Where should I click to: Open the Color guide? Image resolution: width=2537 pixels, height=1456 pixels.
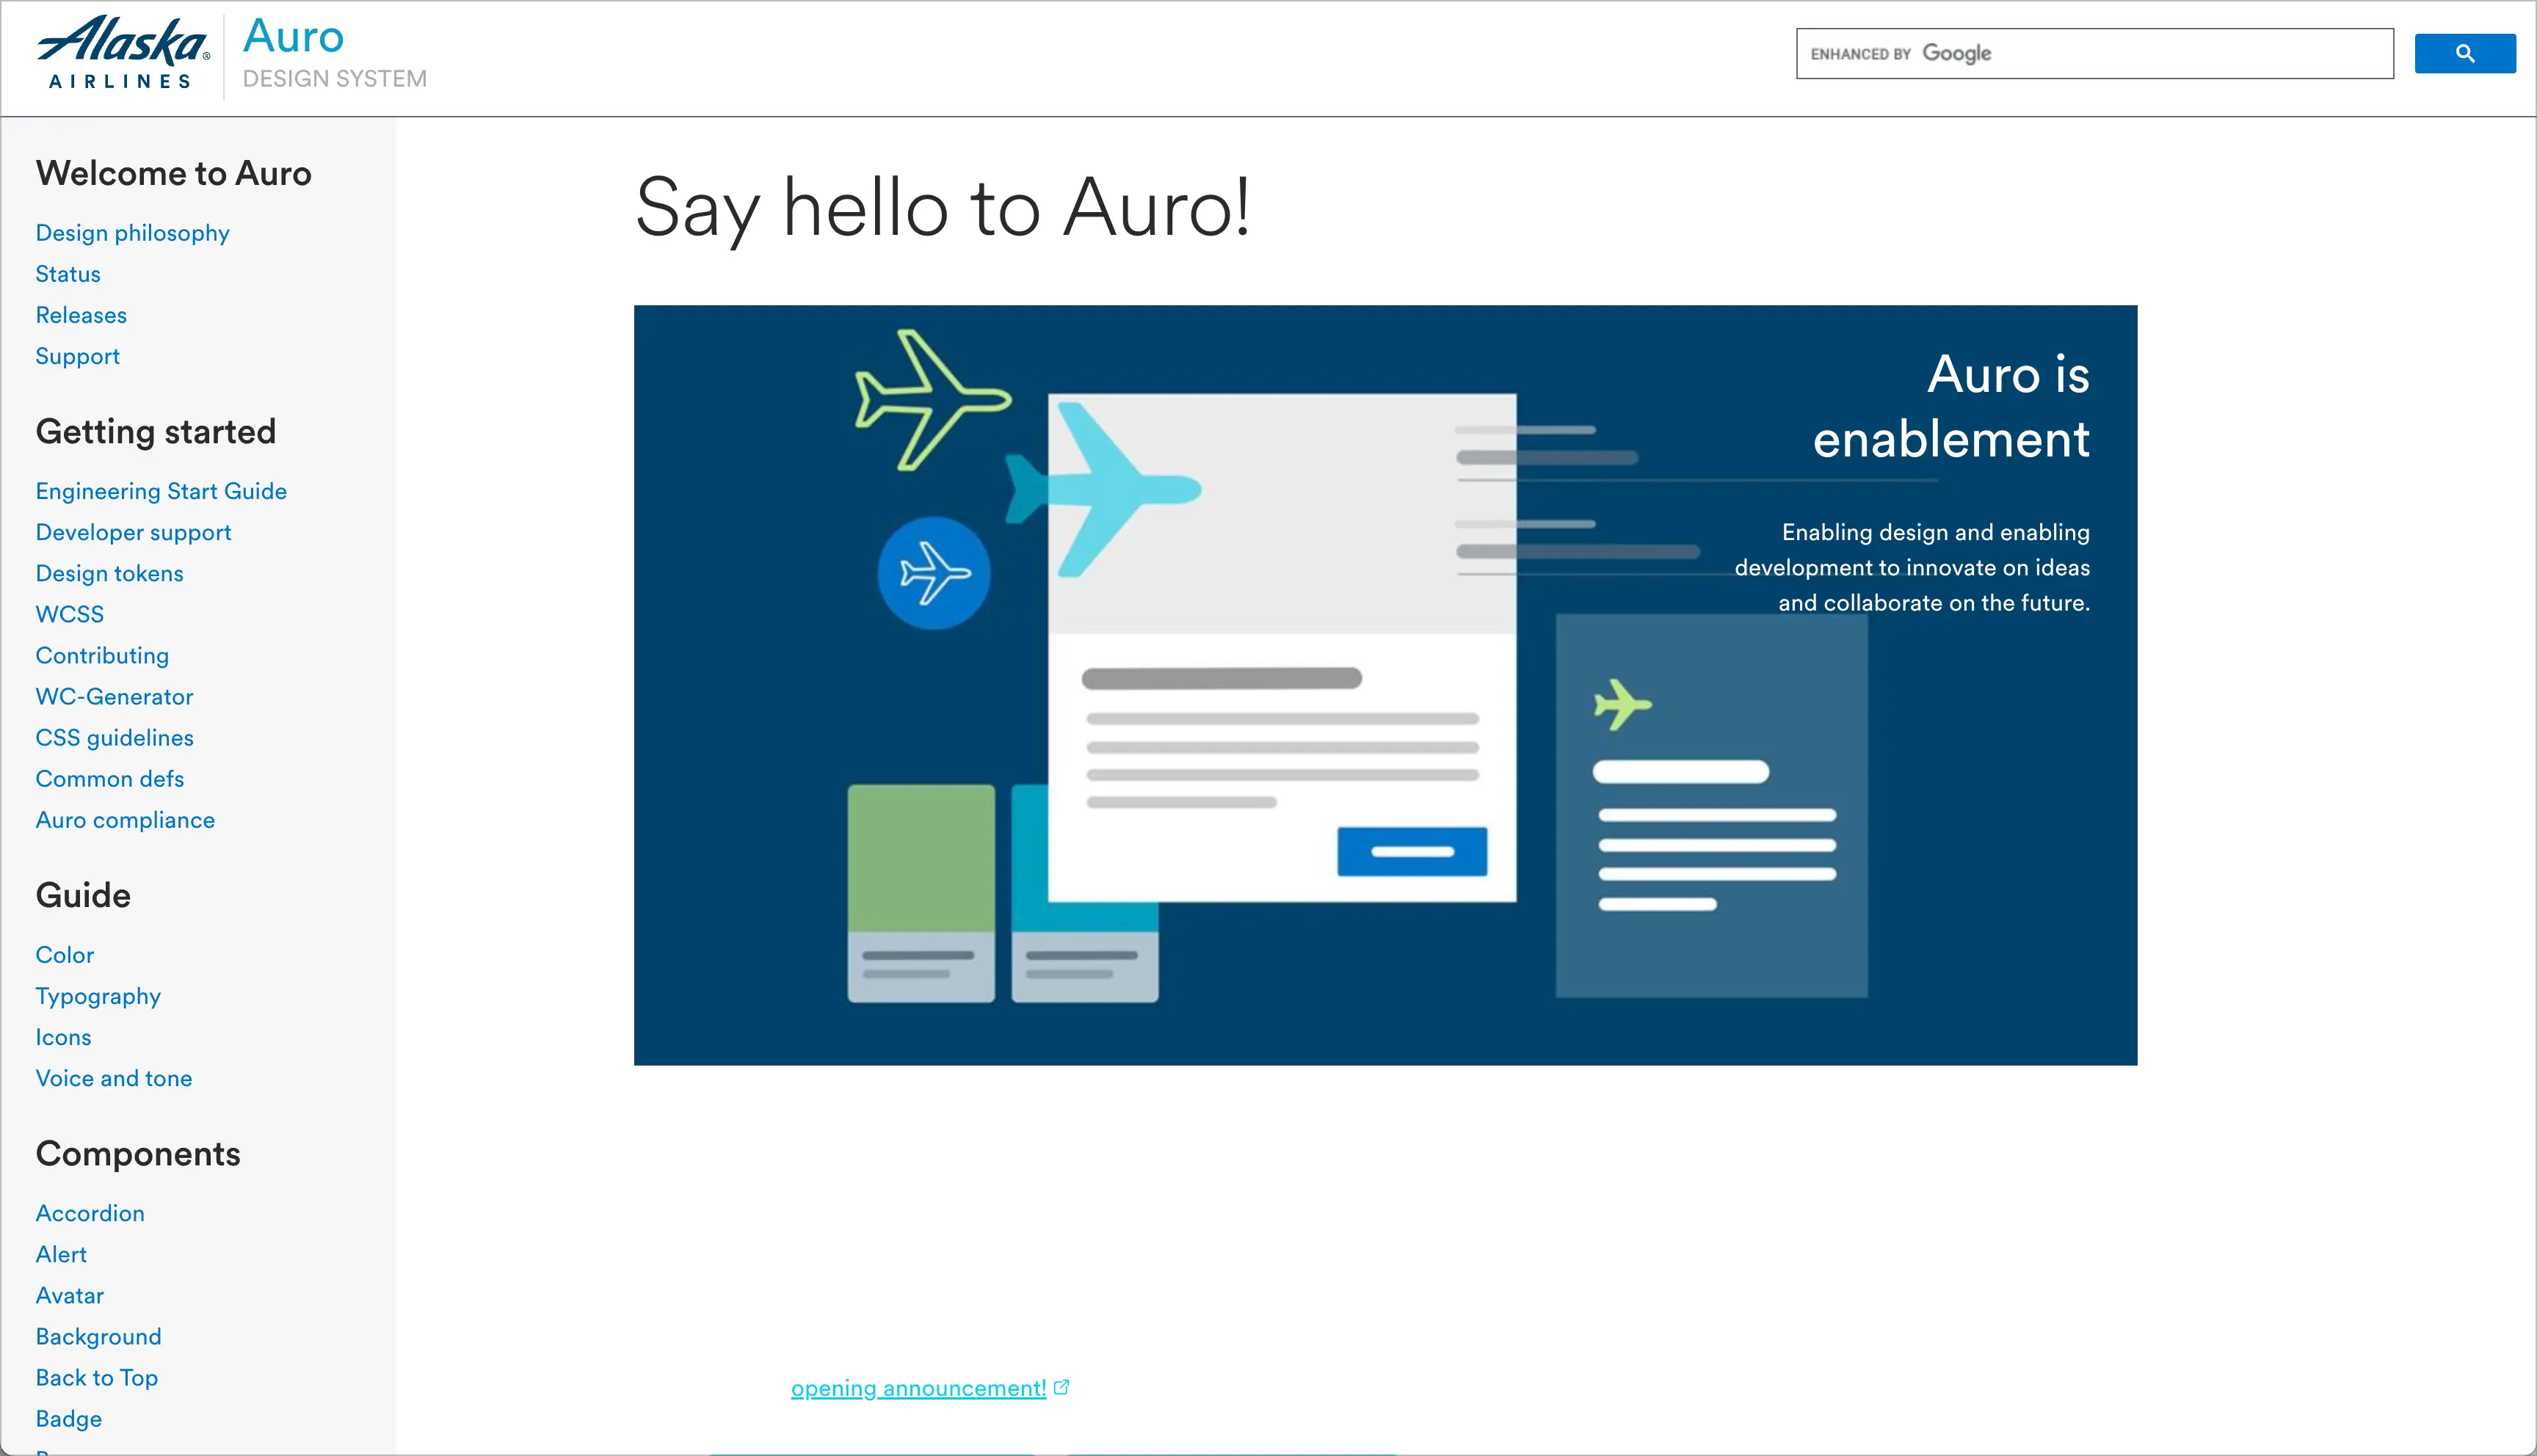(65, 955)
